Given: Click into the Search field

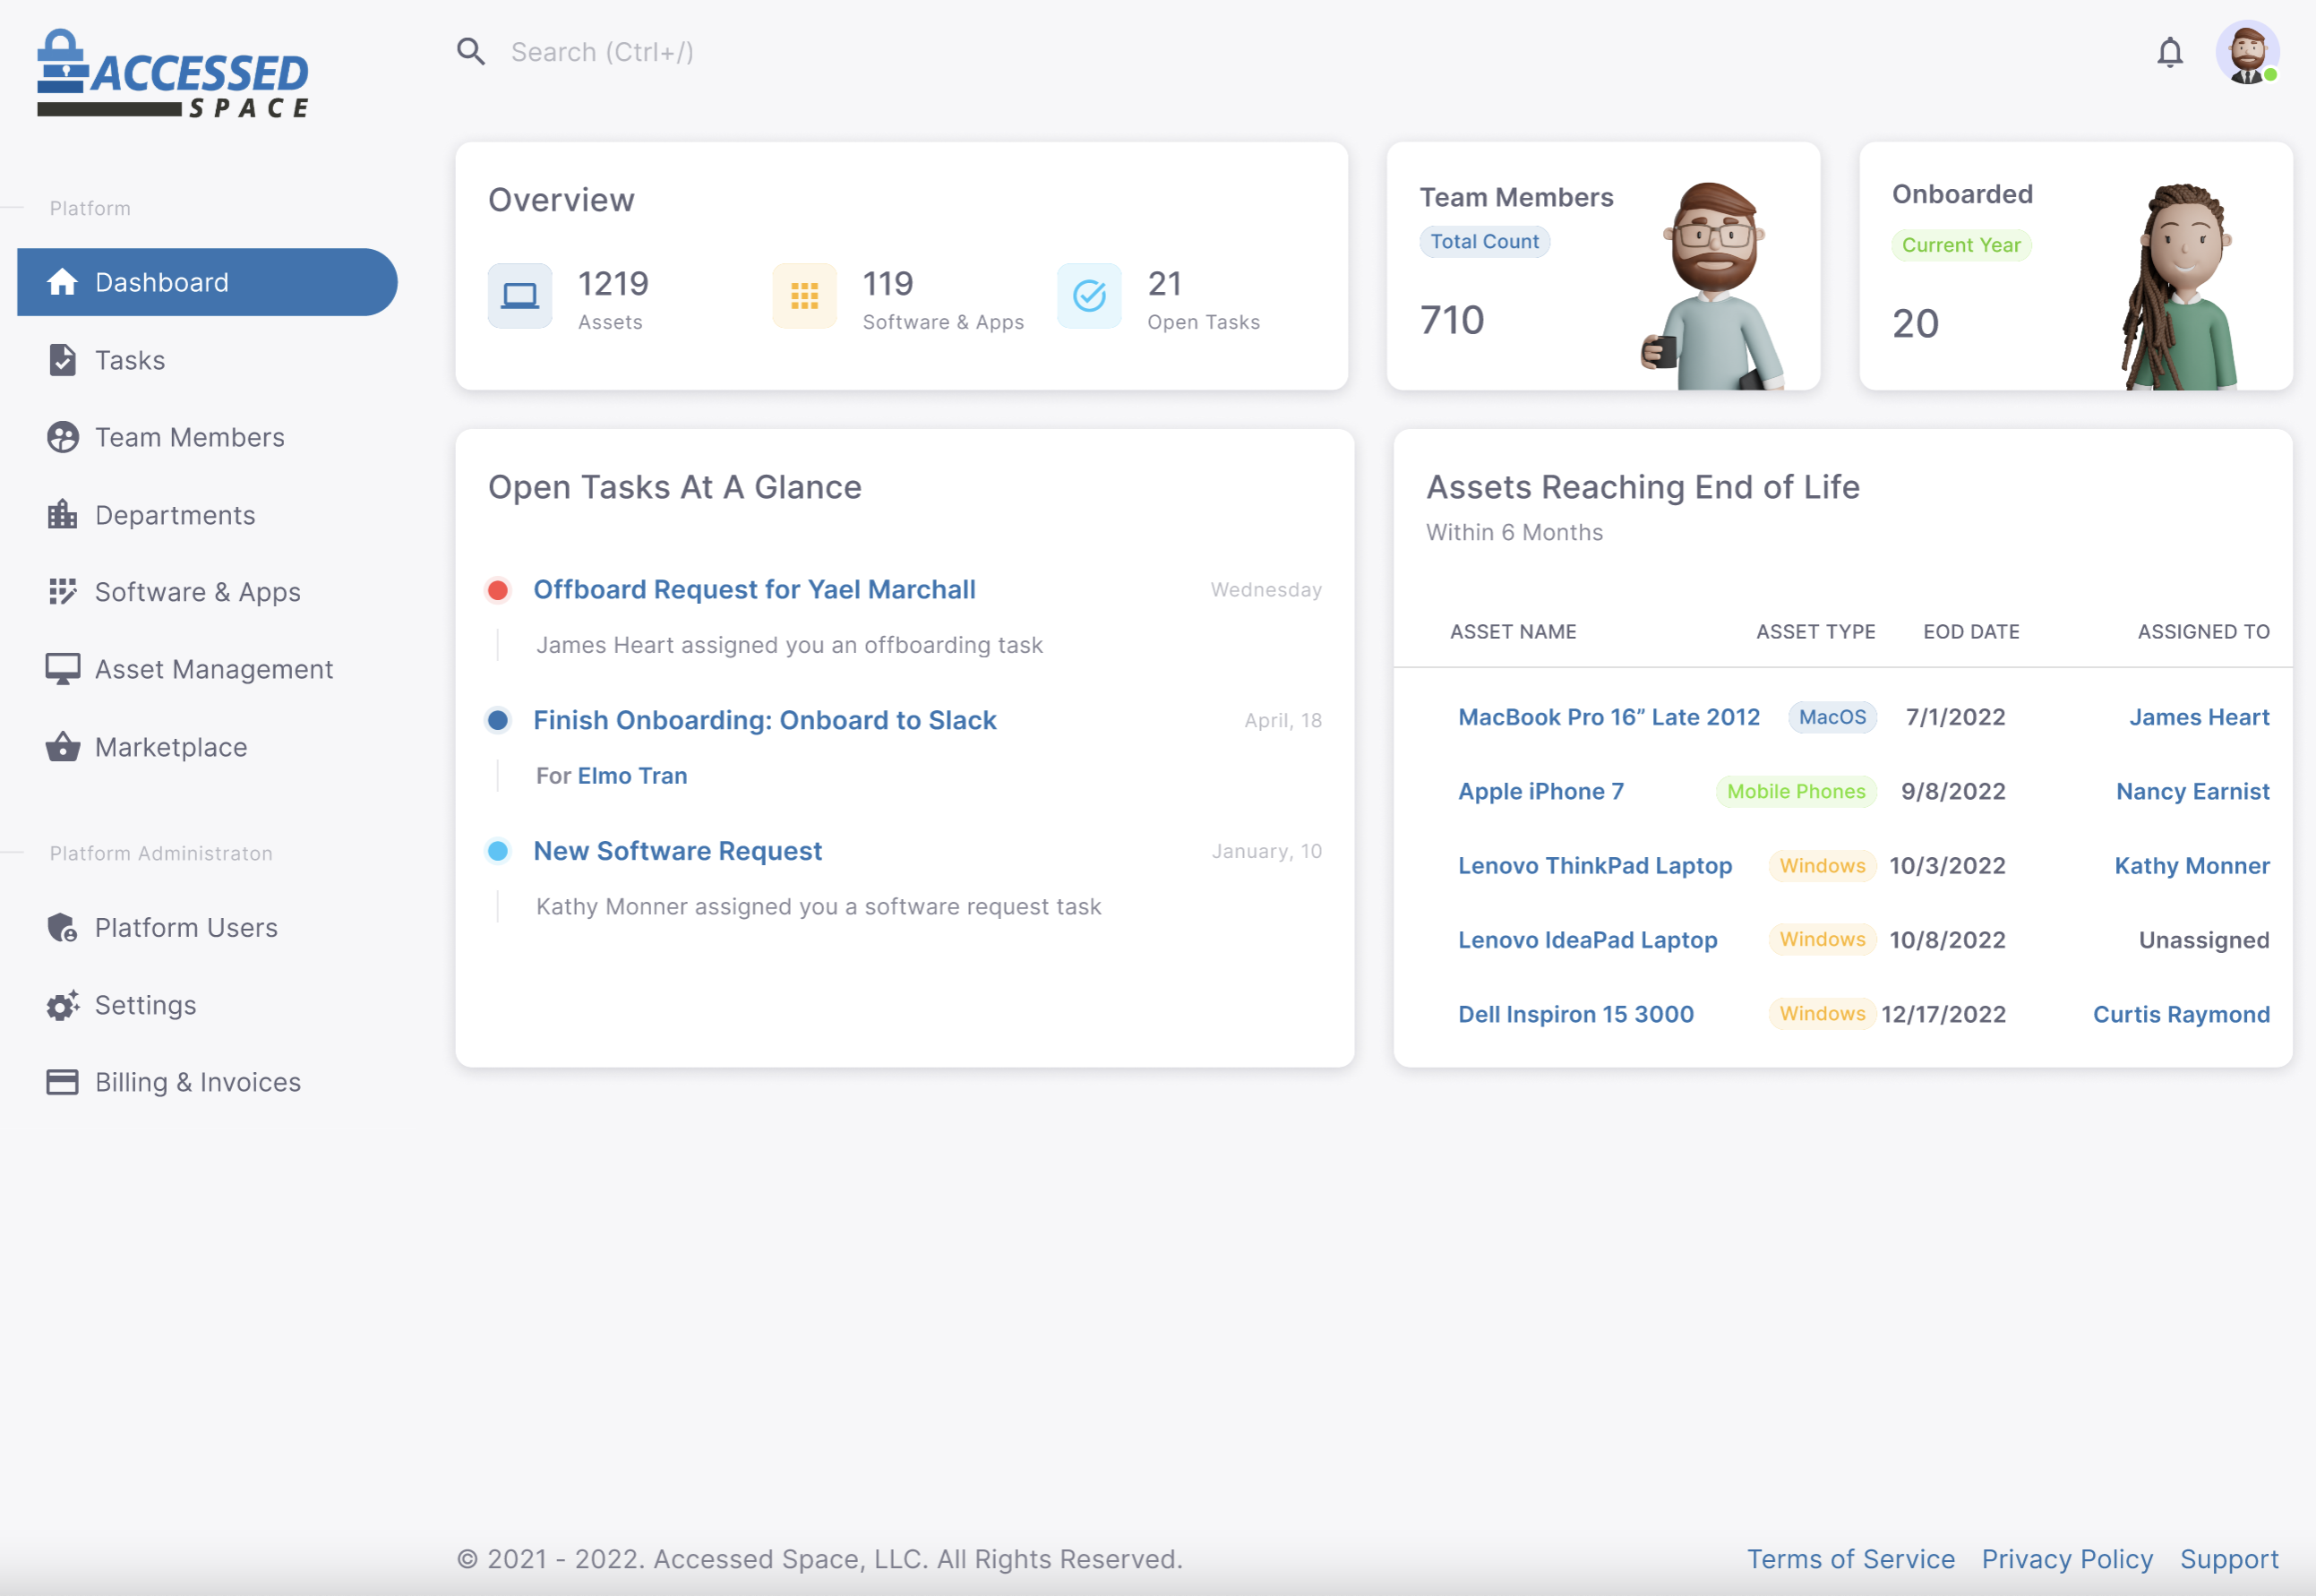Looking at the screenshot, I should (x=602, y=52).
